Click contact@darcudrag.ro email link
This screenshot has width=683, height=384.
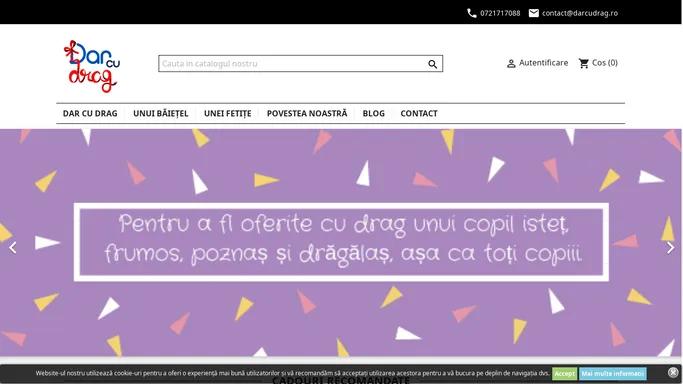(x=580, y=13)
